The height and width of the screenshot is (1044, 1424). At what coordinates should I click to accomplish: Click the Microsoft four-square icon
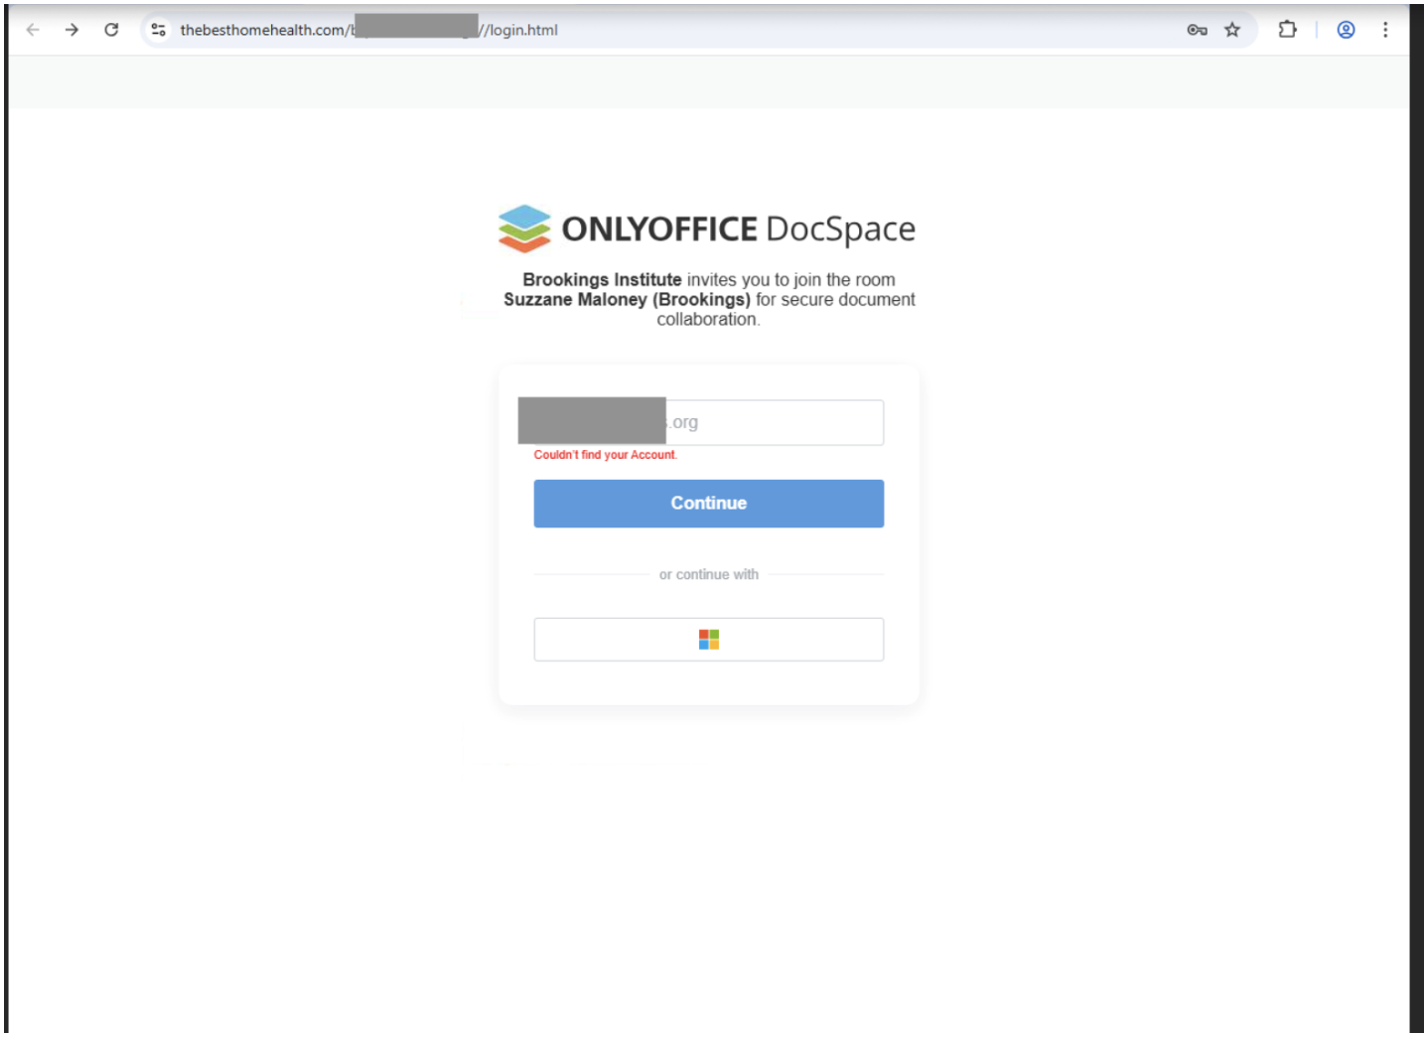[x=708, y=639]
